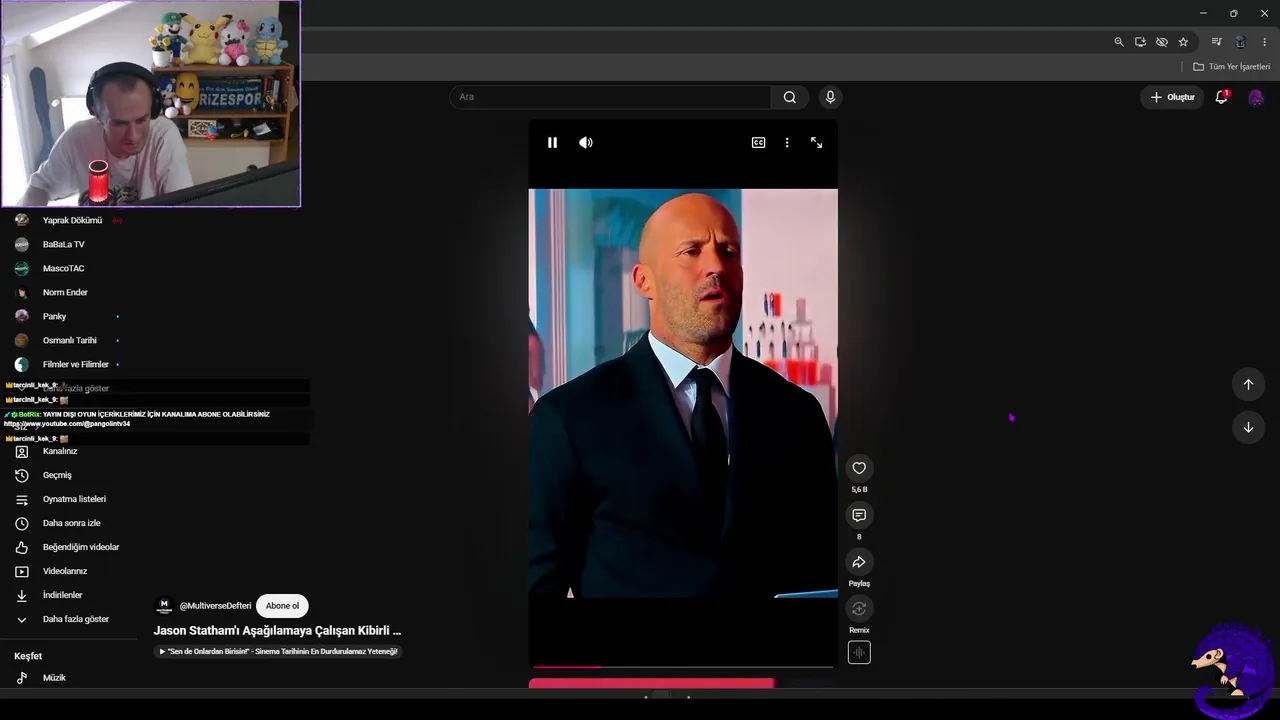Open the Oluştur create menu
1280x720 pixels.
1173,97
